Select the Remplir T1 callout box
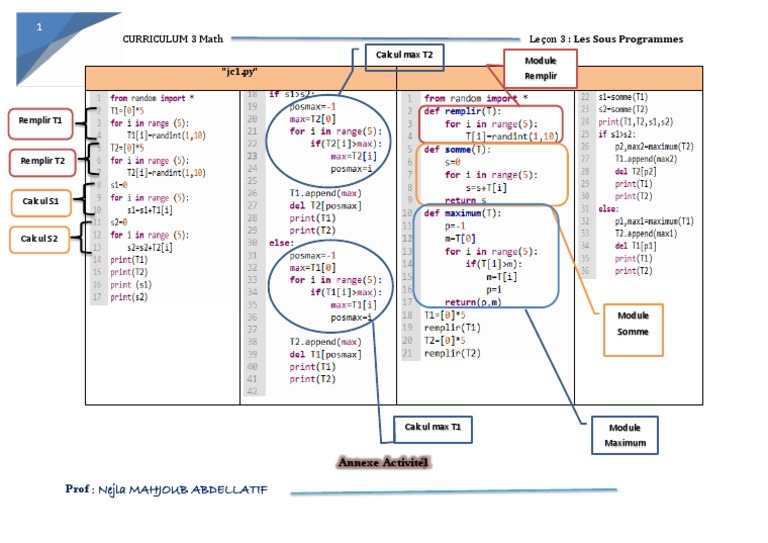Viewport: 768px width, 543px height. click(41, 122)
